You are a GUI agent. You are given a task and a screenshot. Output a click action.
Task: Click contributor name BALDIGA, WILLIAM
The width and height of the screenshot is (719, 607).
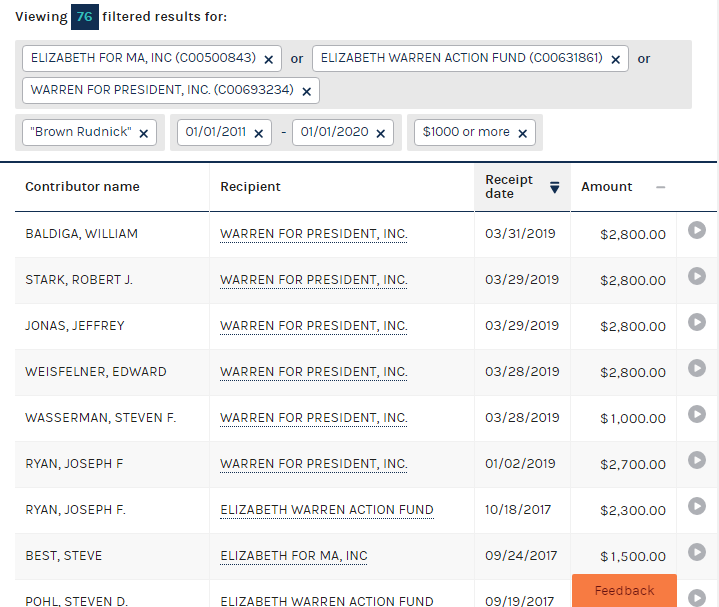[82, 234]
